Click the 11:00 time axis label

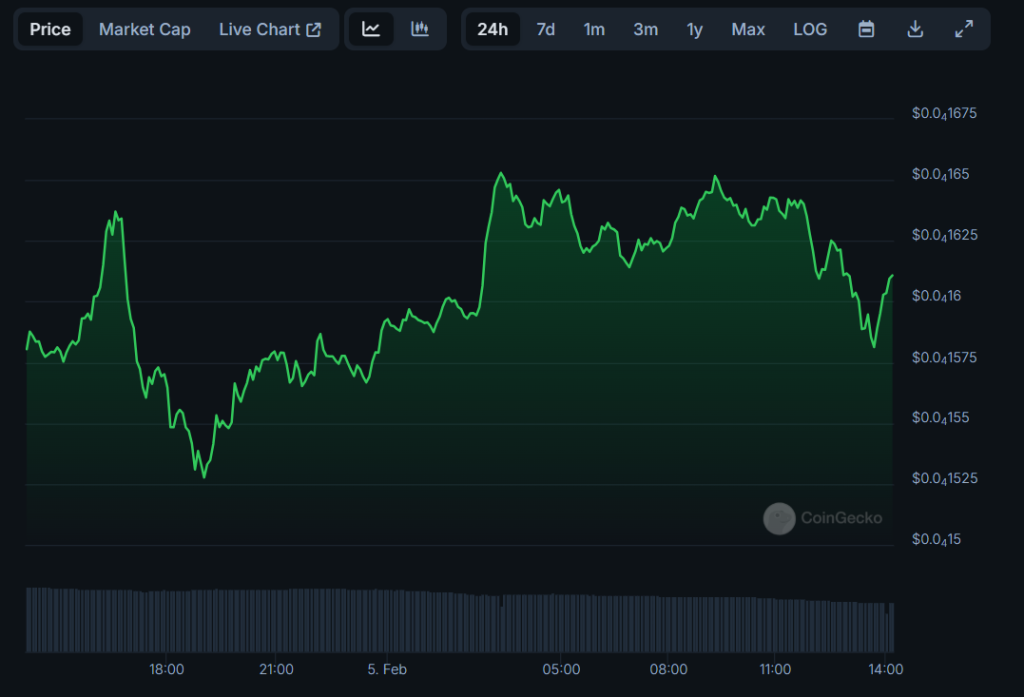(775, 670)
